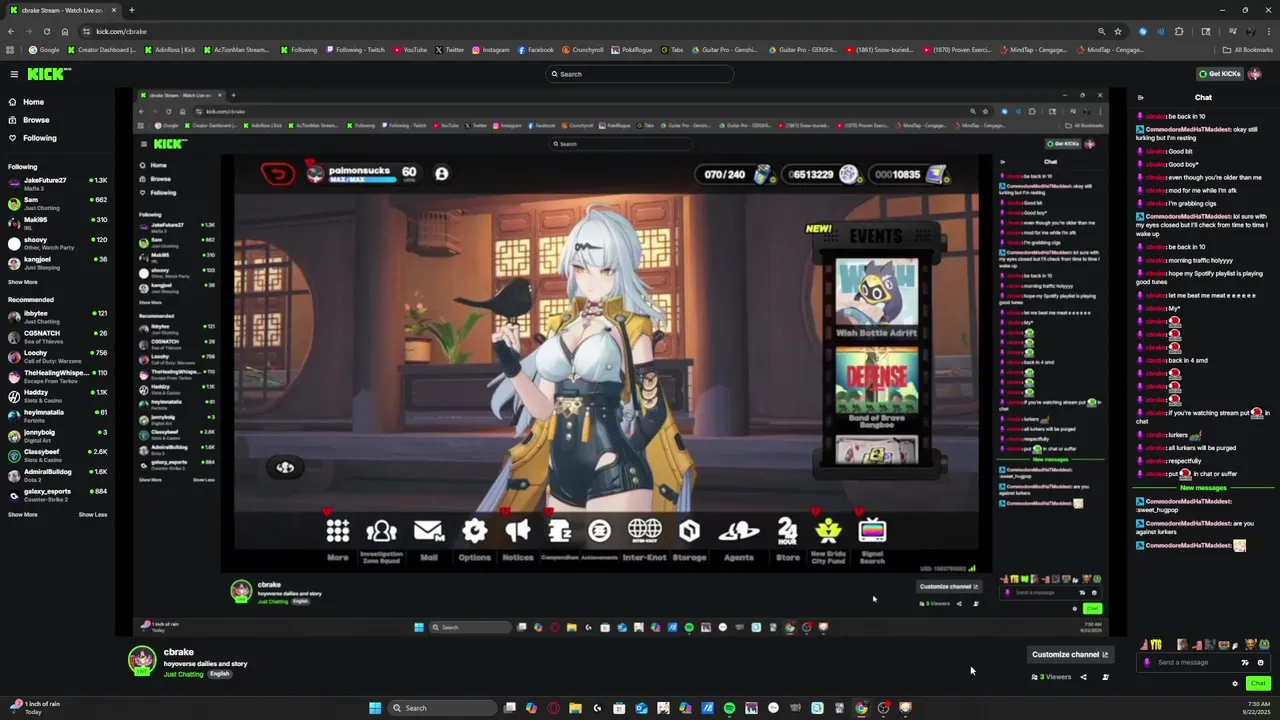Open the Compendium icon in game
Viewport: 1280px width, 720px height.
coord(560,531)
